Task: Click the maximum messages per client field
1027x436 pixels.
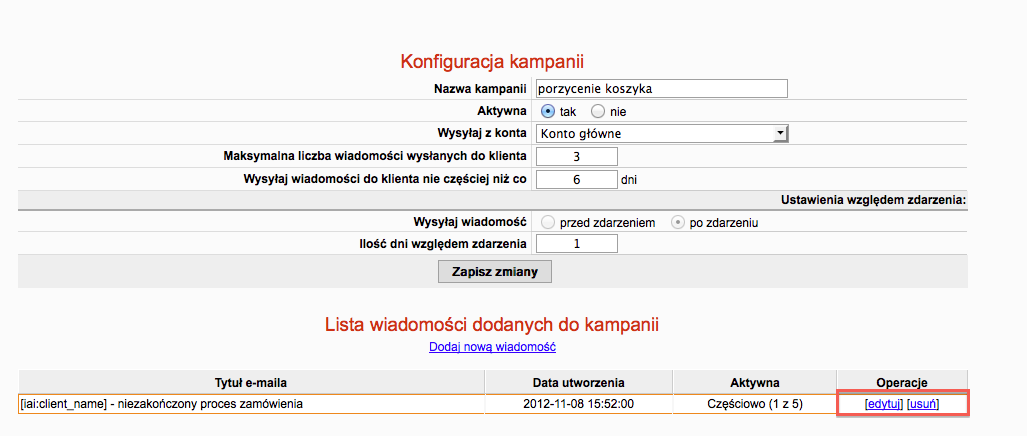Action: coord(577,156)
